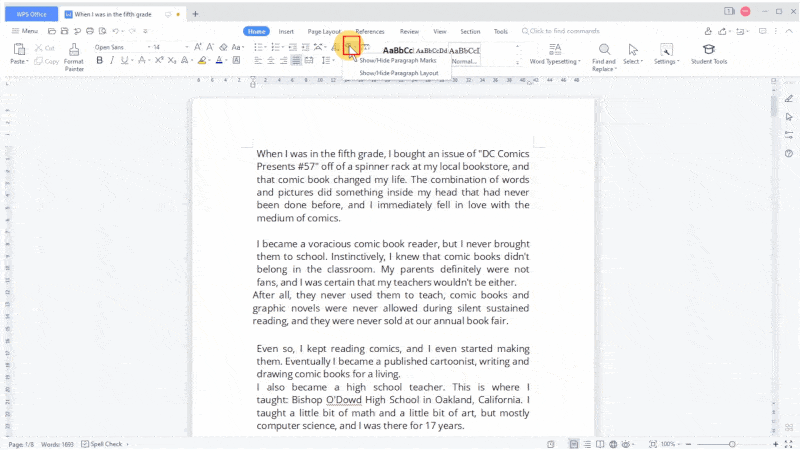
Task: Choose Show/Hide Paragraph Marks menu entry
Action: pyautogui.click(x=398, y=60)
